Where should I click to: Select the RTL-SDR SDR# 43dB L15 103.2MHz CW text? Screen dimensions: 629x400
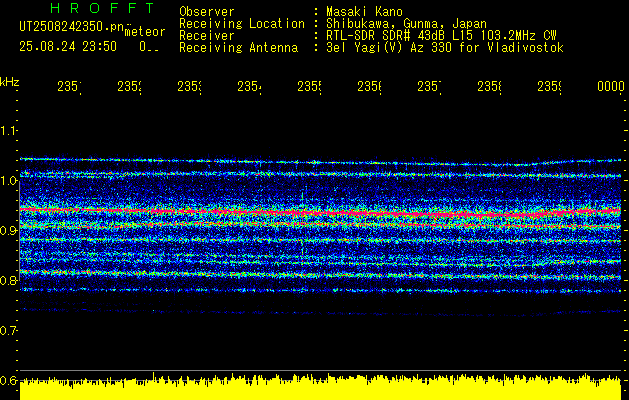[441, 36]
